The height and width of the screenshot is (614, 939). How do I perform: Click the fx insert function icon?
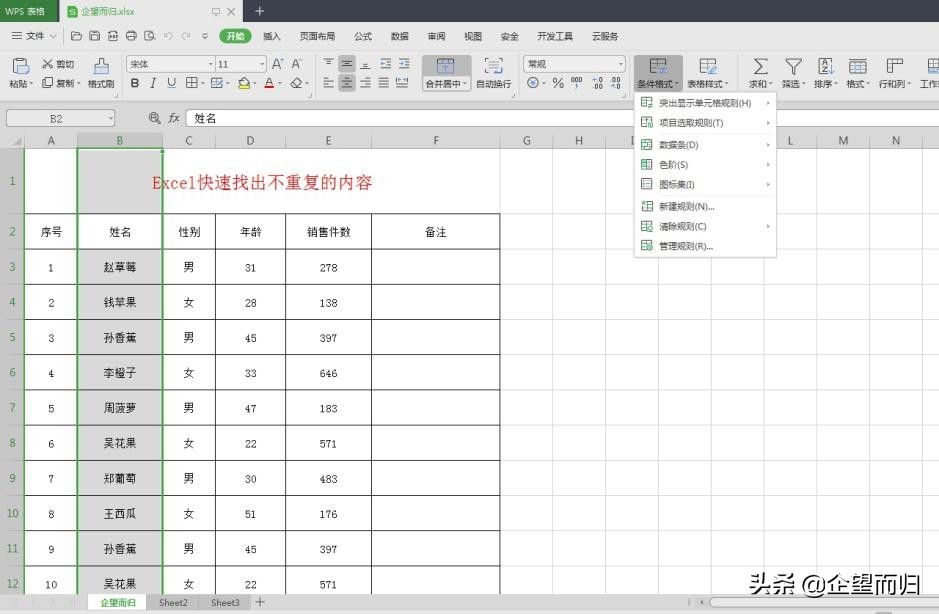(x=174, y=118)
